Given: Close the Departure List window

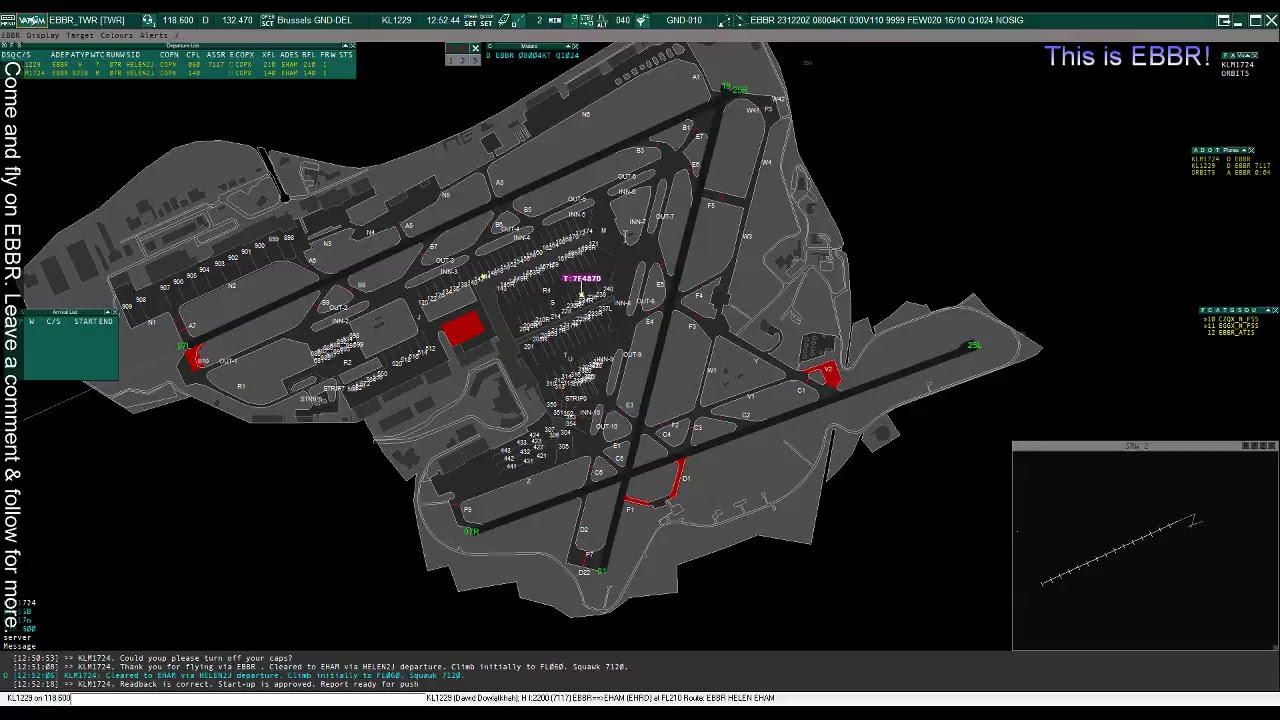Looking at the screenshot, I should [x=352, y=46].
